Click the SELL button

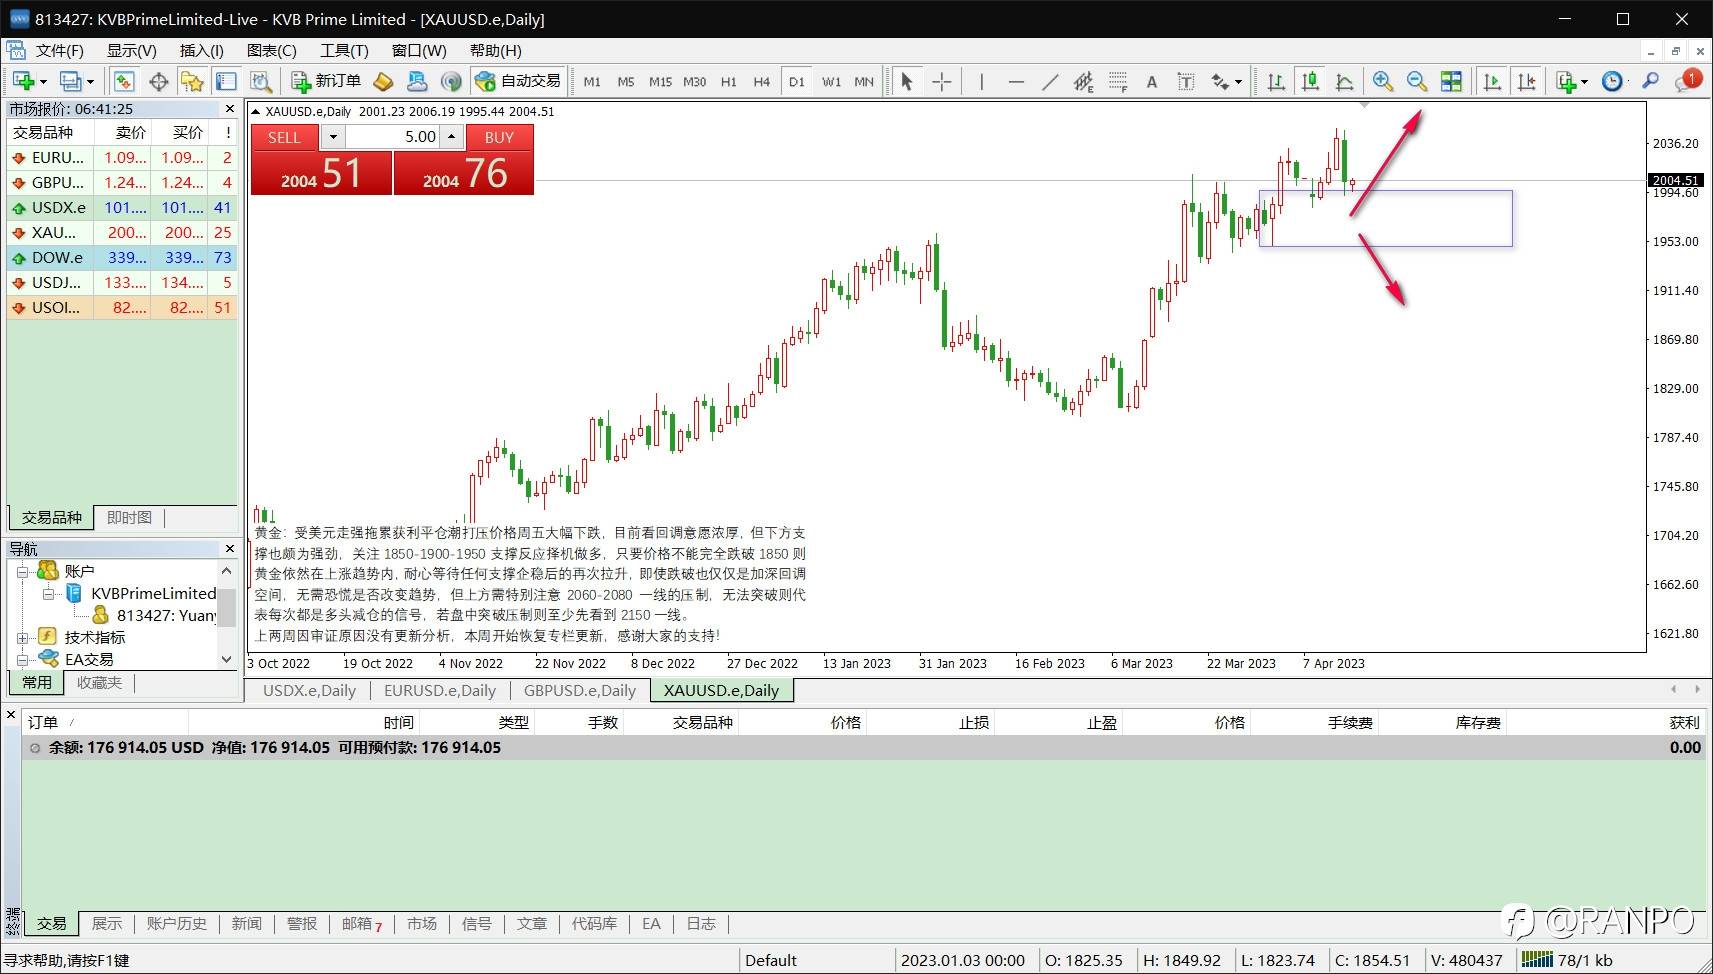(284, 137)
